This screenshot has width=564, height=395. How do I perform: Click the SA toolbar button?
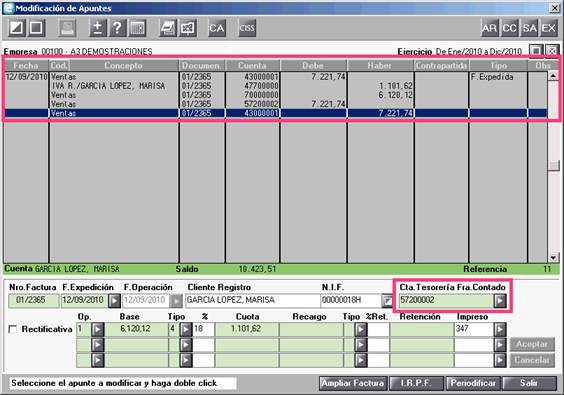[529, 28]
